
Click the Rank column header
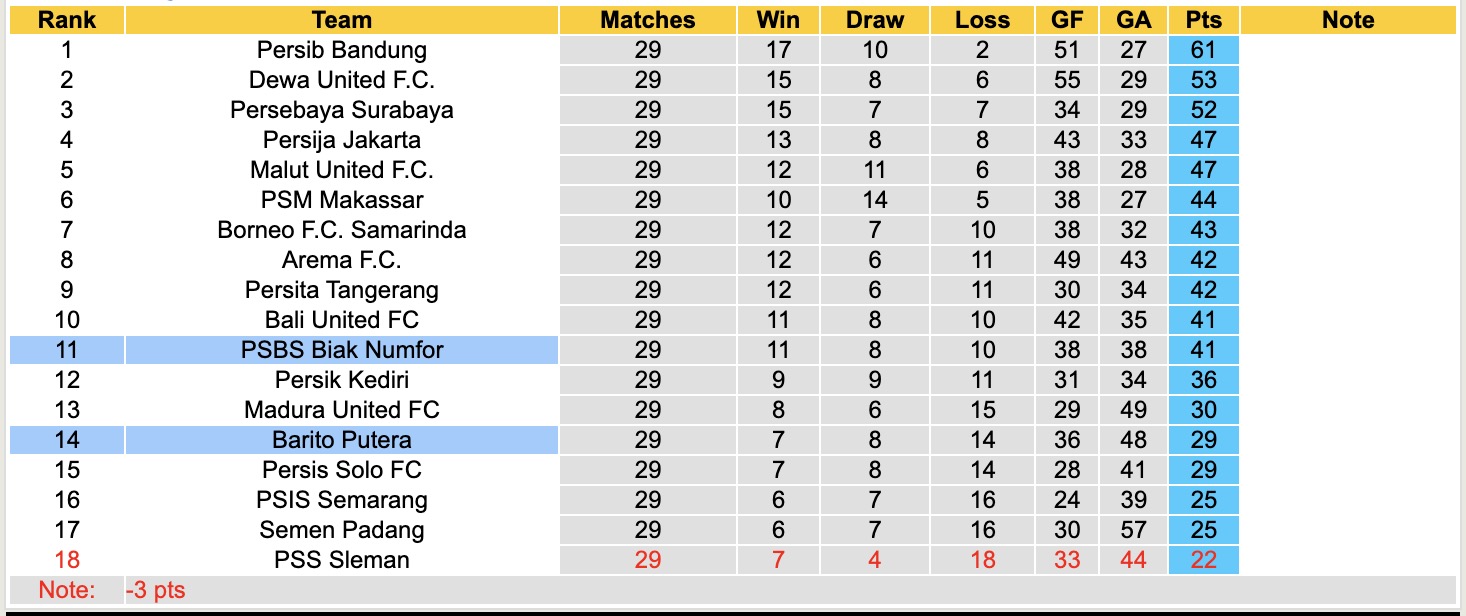[x=67, y=20]
